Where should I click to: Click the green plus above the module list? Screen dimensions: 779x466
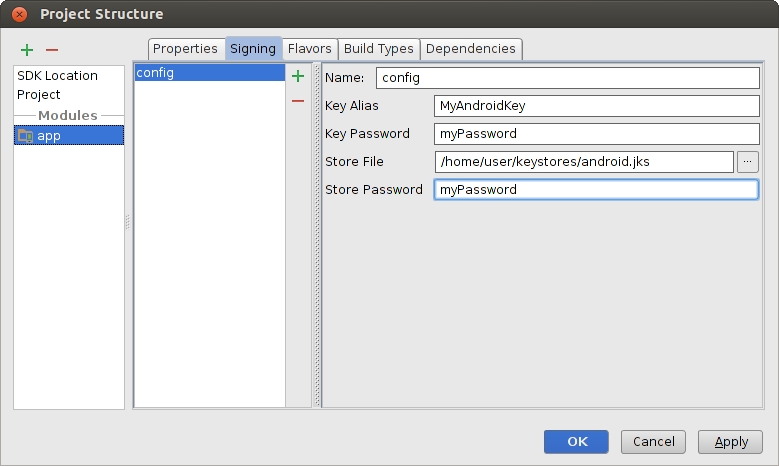click(26, 49)
